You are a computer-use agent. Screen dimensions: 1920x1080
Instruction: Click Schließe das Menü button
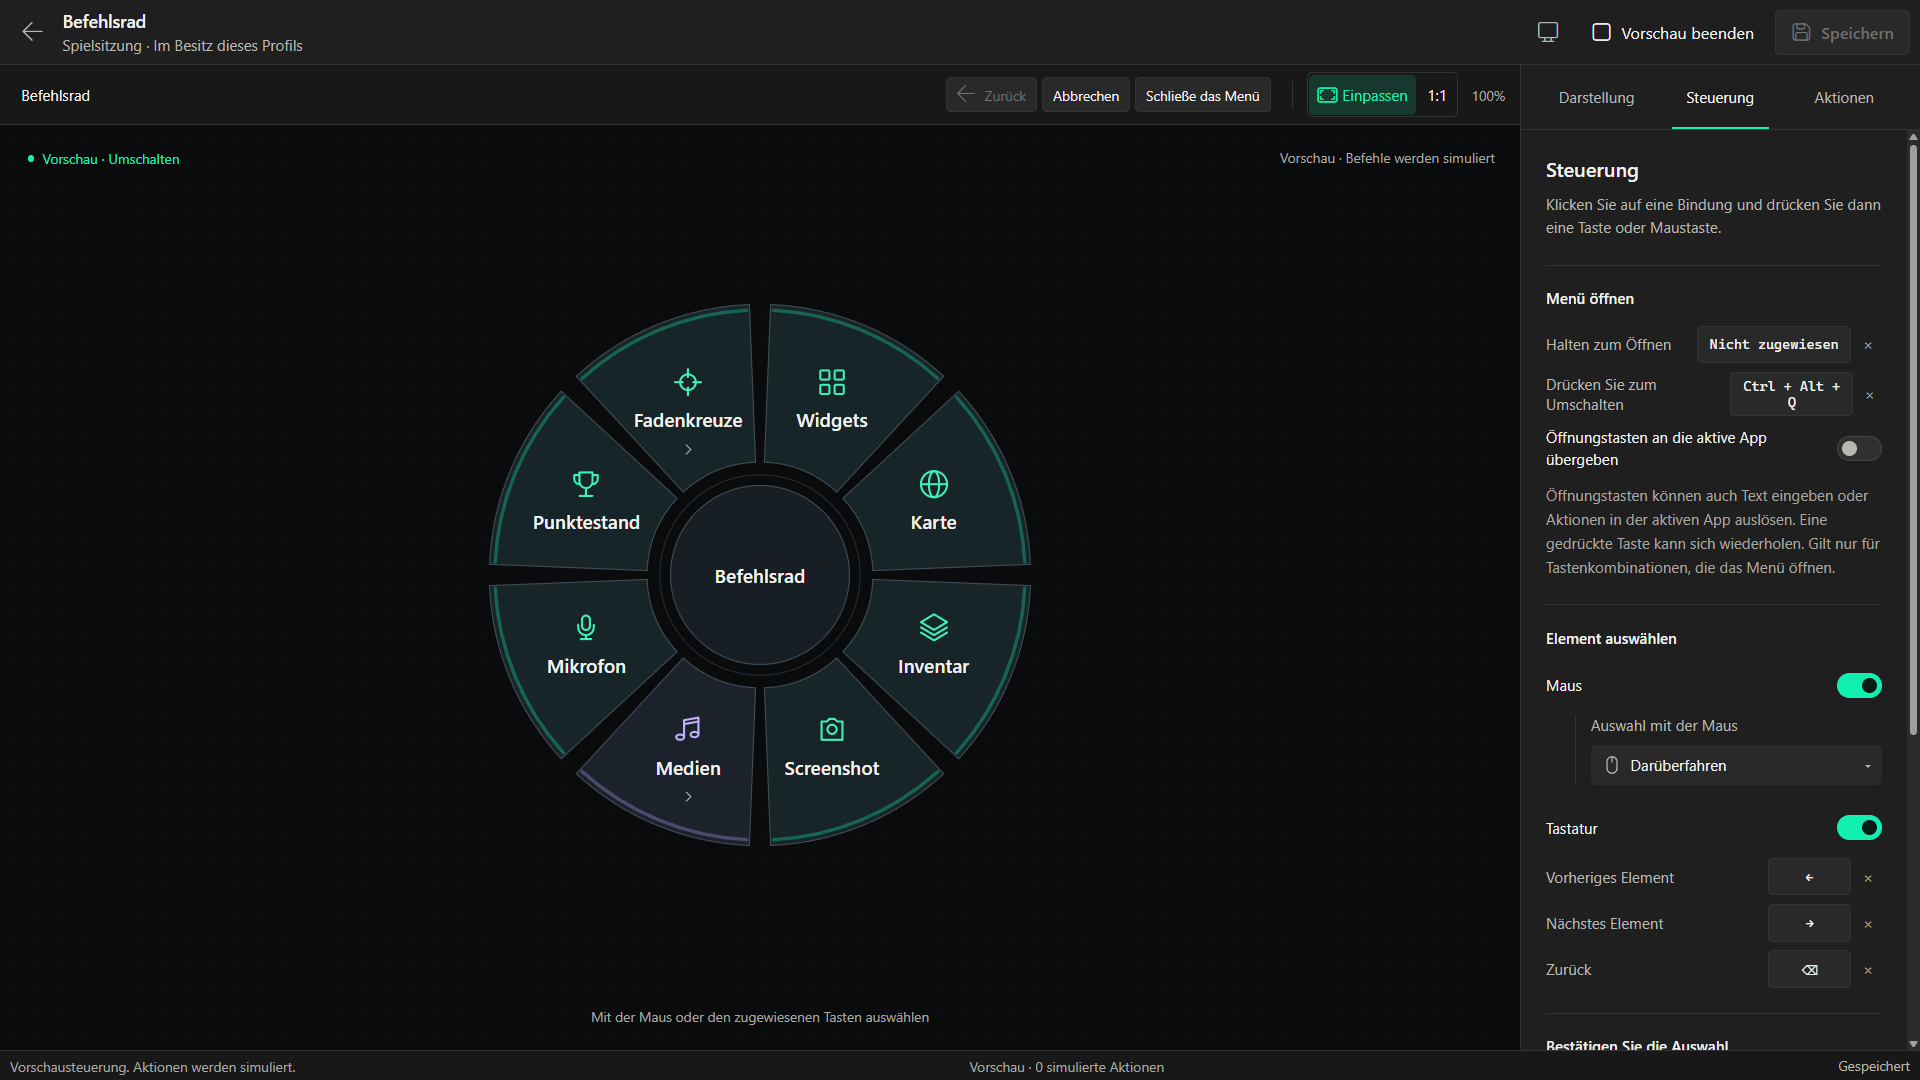1202,96
